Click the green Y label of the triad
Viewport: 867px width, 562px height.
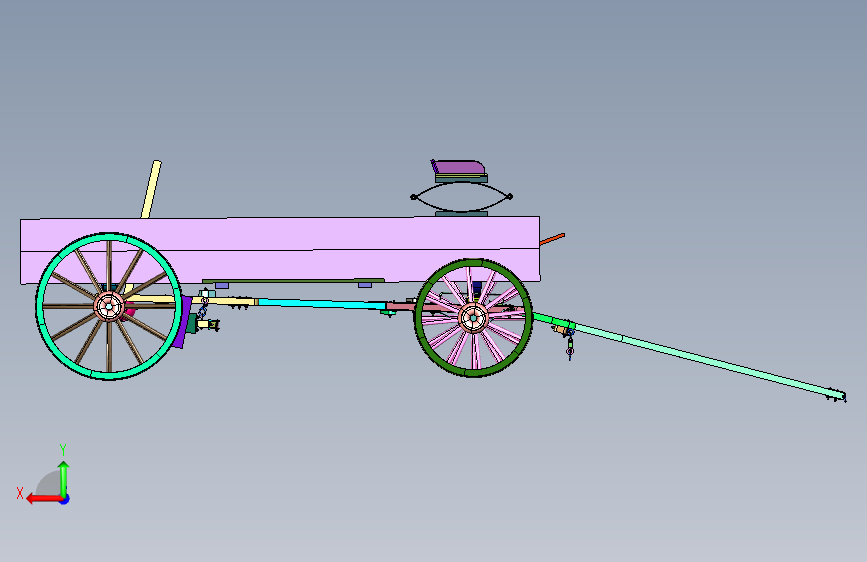(x=63, y=450)
